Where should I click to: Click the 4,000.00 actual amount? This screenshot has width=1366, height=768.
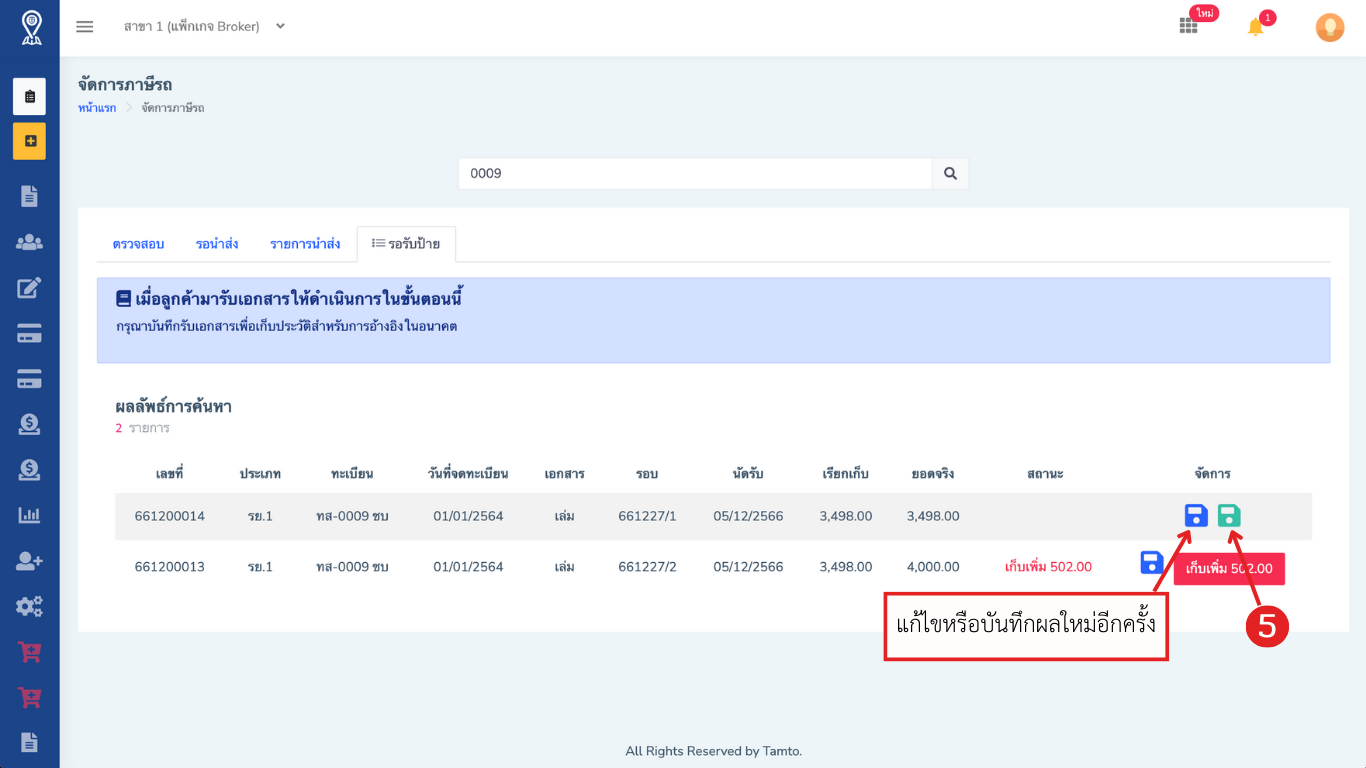[933, 567]
